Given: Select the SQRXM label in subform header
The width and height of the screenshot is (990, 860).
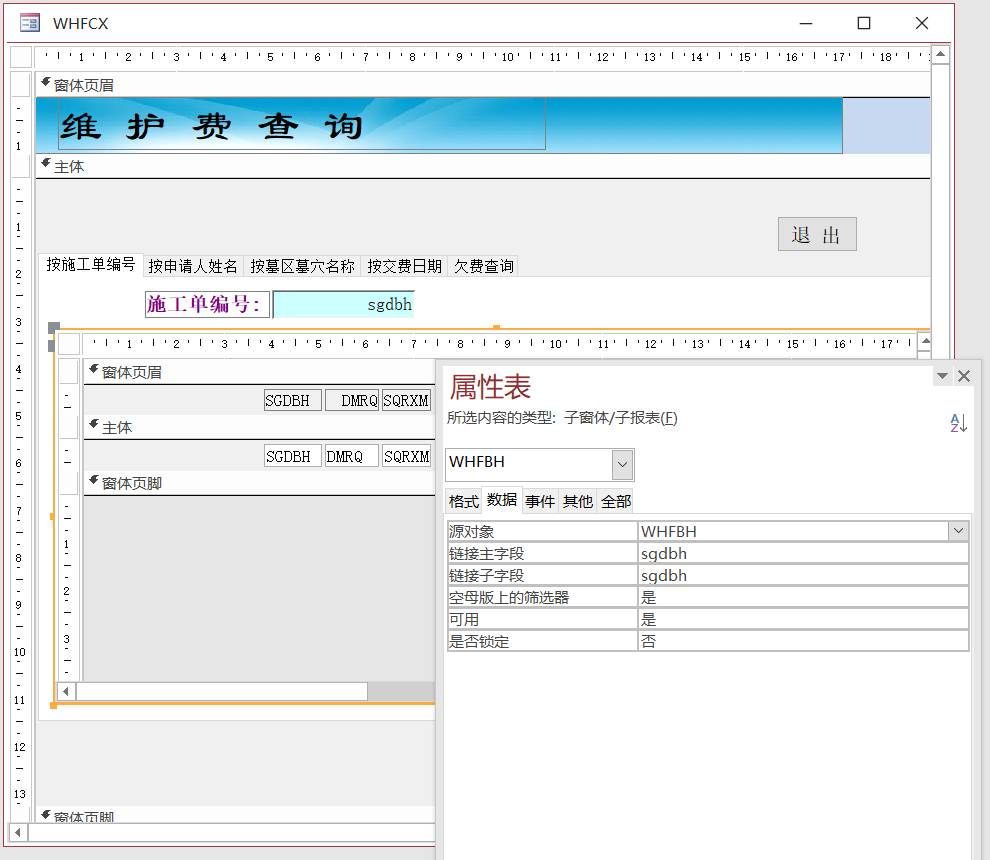Looking at the screenshot, I should click(406, 400).
